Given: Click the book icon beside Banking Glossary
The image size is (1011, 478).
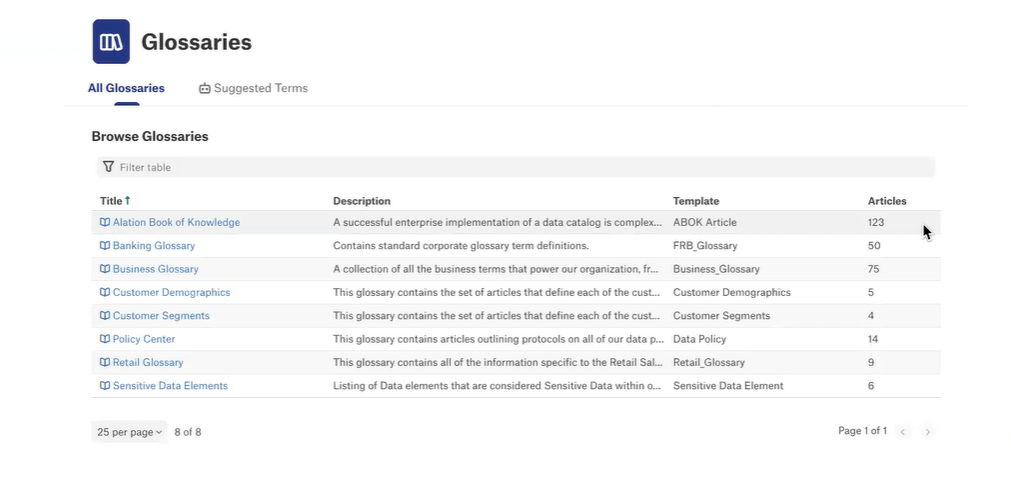Looking at the screenshot, I should (x=105, y=245).
